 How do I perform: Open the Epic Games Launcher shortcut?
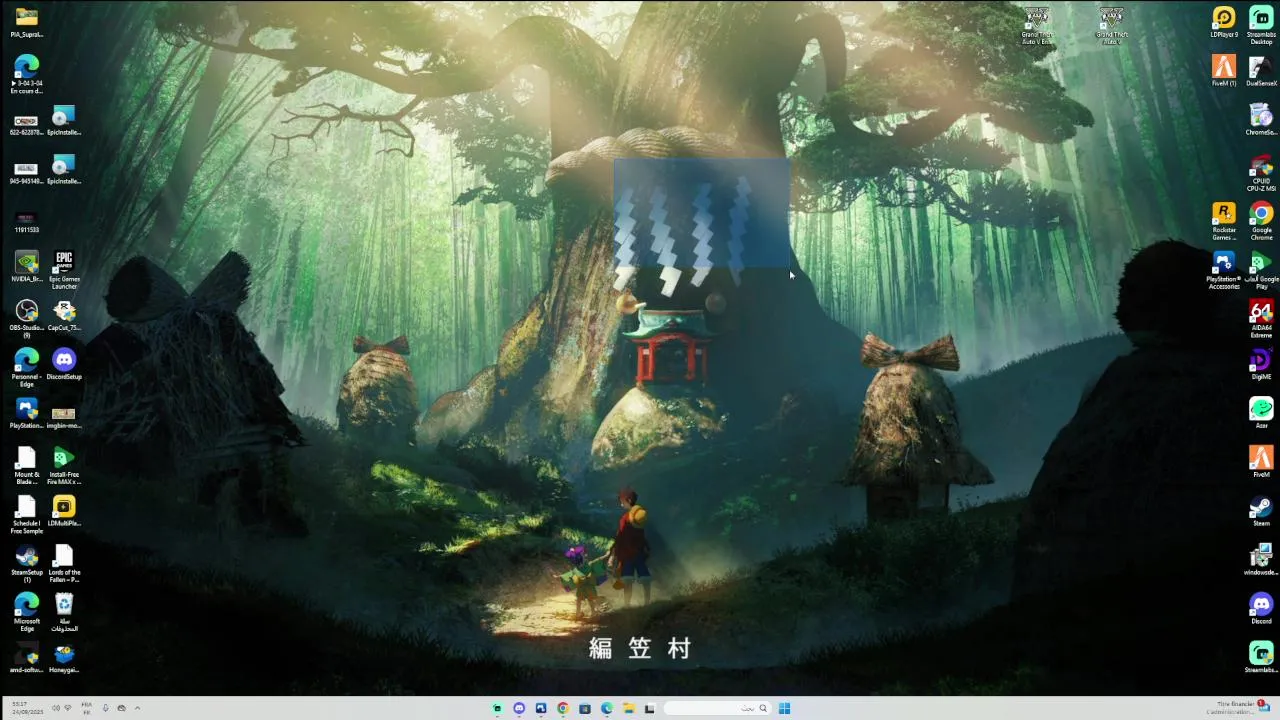click(x=64, y=270)
